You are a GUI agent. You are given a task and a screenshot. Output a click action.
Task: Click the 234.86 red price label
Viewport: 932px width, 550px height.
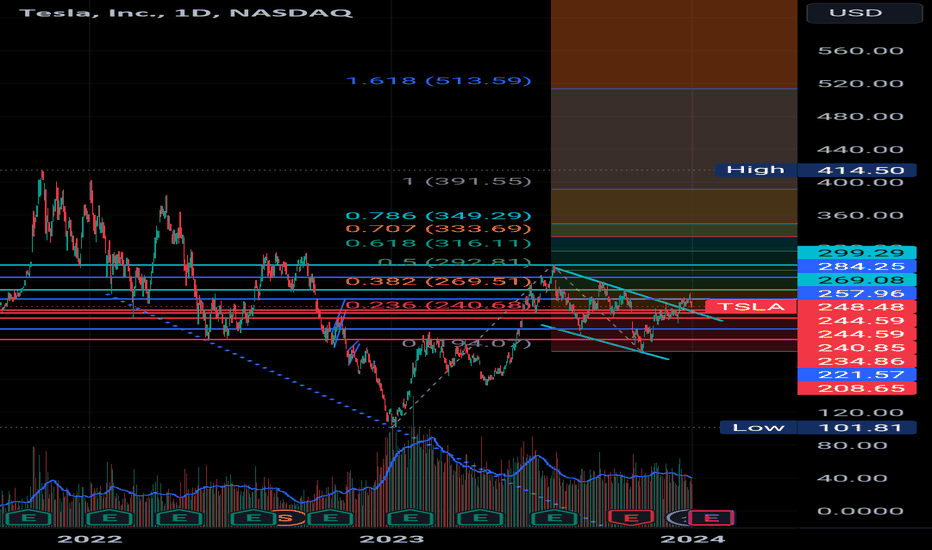click(857, 361)
